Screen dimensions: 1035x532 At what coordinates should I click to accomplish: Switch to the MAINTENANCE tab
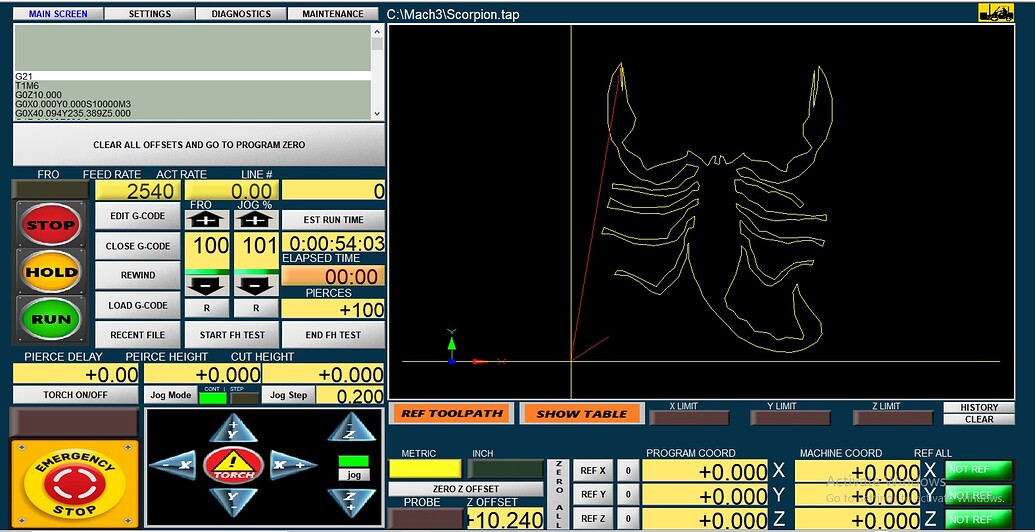click(x=333, y=14)
